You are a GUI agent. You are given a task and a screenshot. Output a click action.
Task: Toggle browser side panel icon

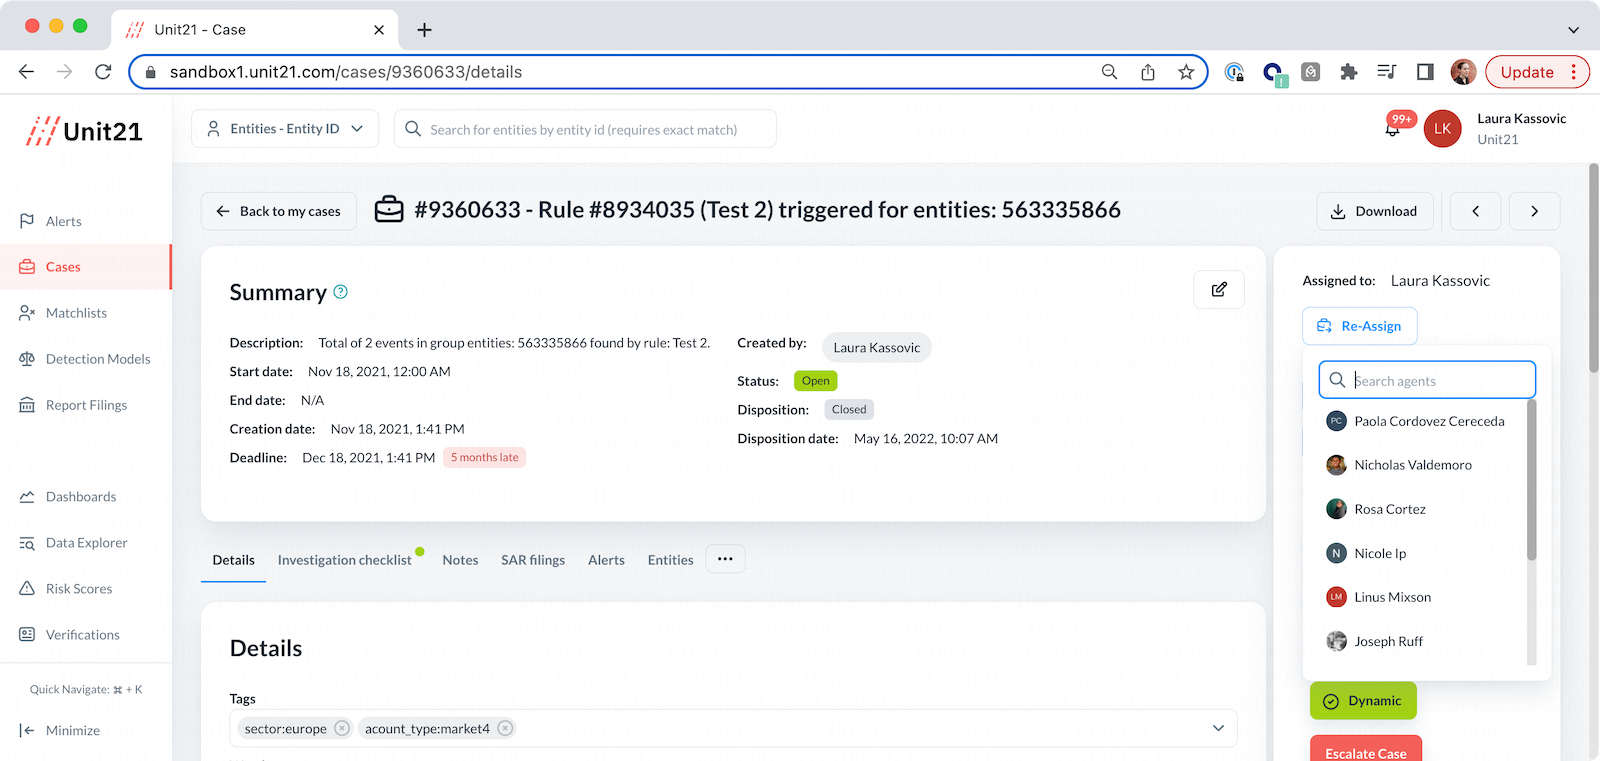click(x=1425, y=72)
